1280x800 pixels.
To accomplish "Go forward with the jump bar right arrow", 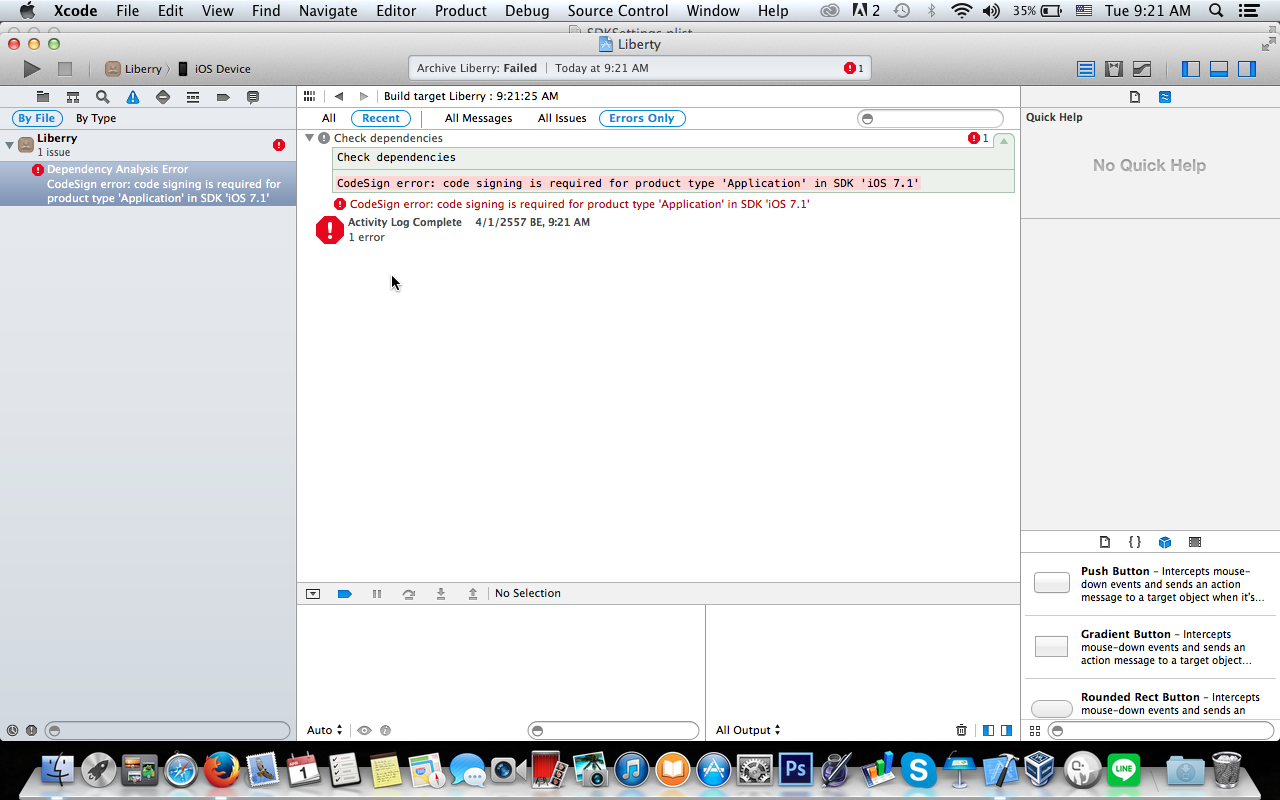I will [x=363, y=96].
